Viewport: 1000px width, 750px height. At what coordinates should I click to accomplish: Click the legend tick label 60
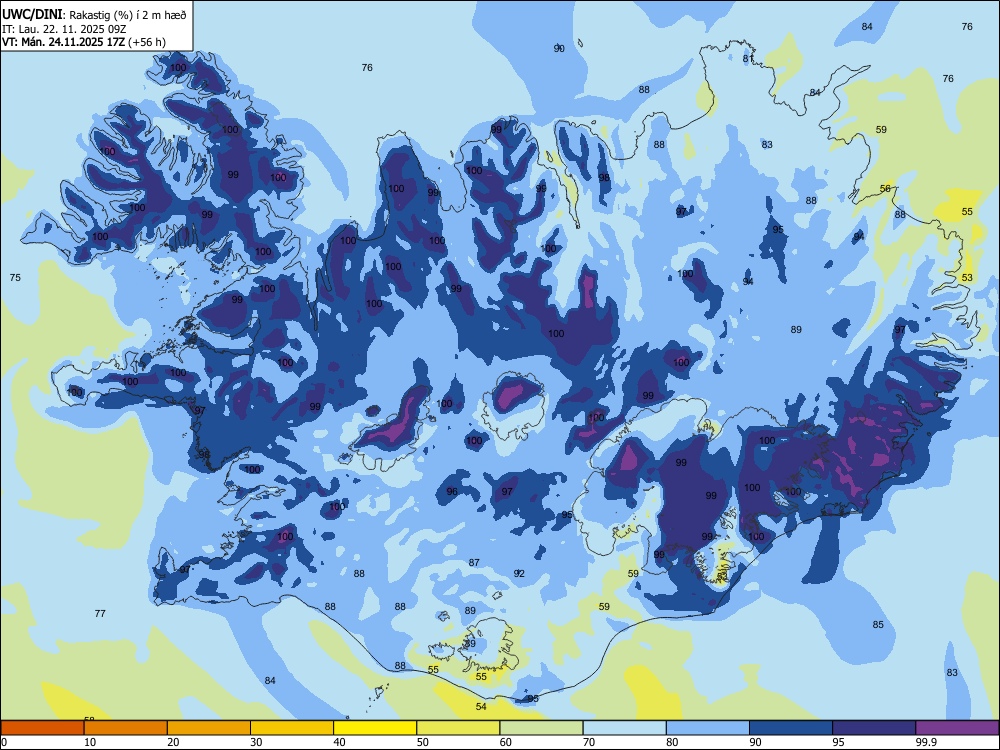click(506, 742)
